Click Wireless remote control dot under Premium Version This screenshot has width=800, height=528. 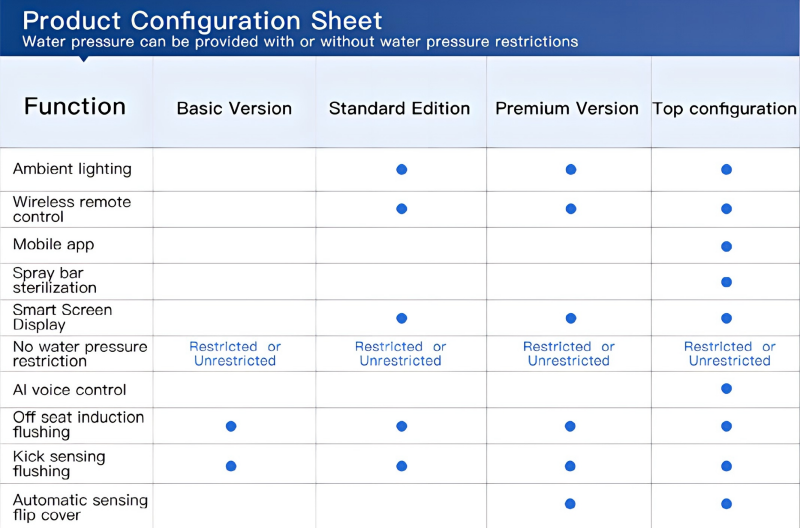pyautogui.click(x=571, y=209)
